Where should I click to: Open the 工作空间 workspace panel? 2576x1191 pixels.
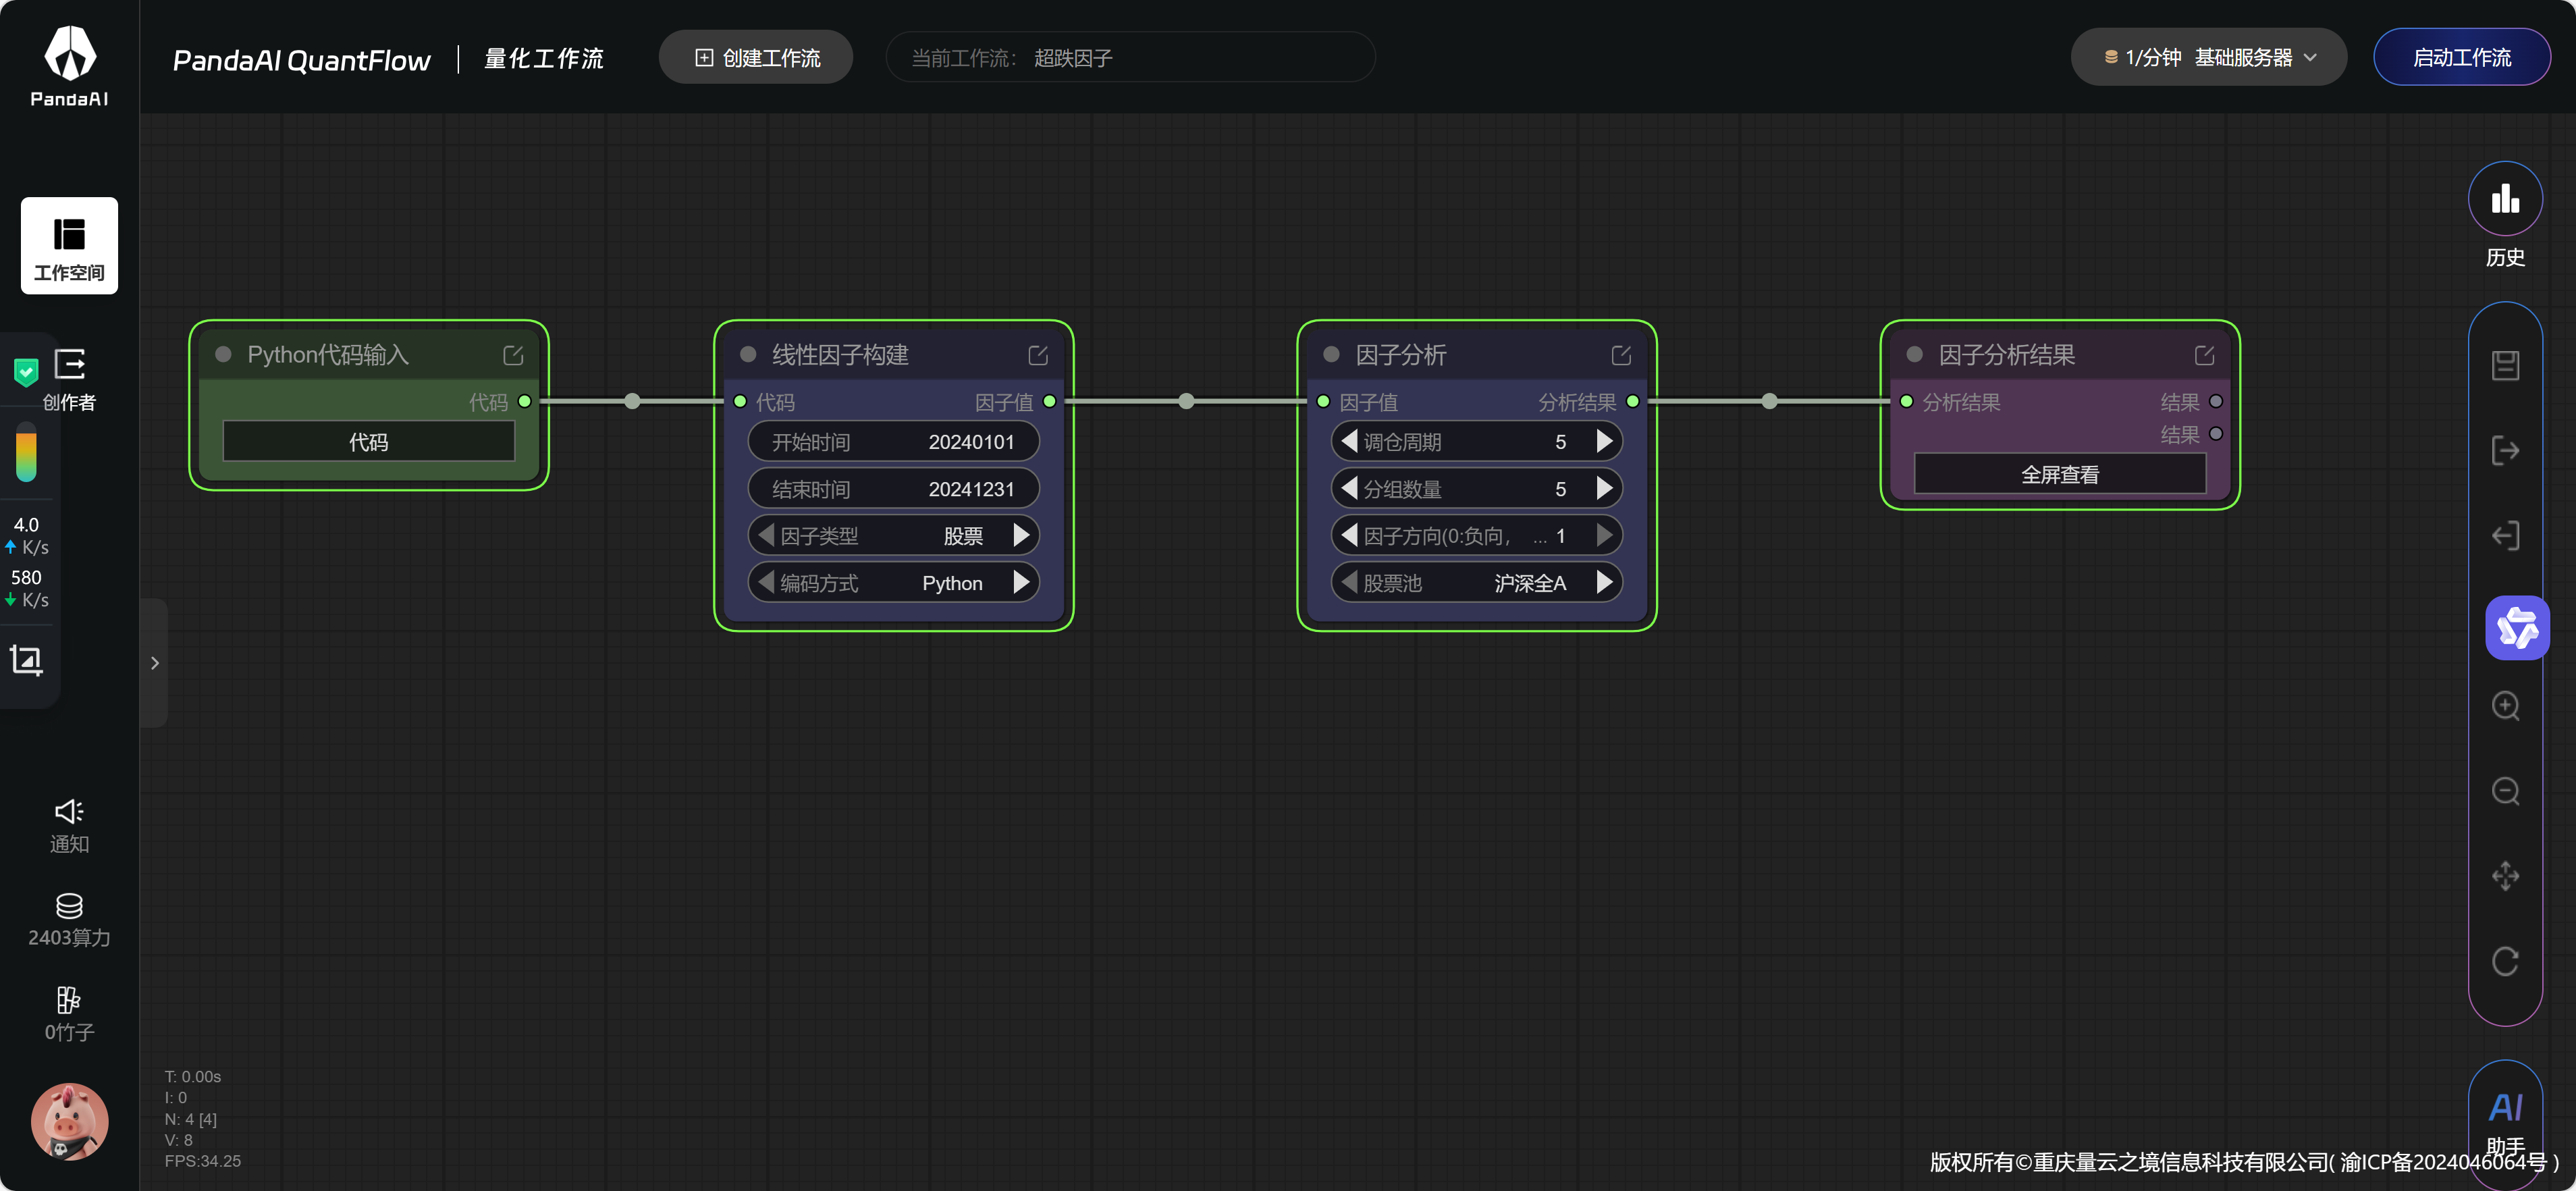tap(69, 246)
